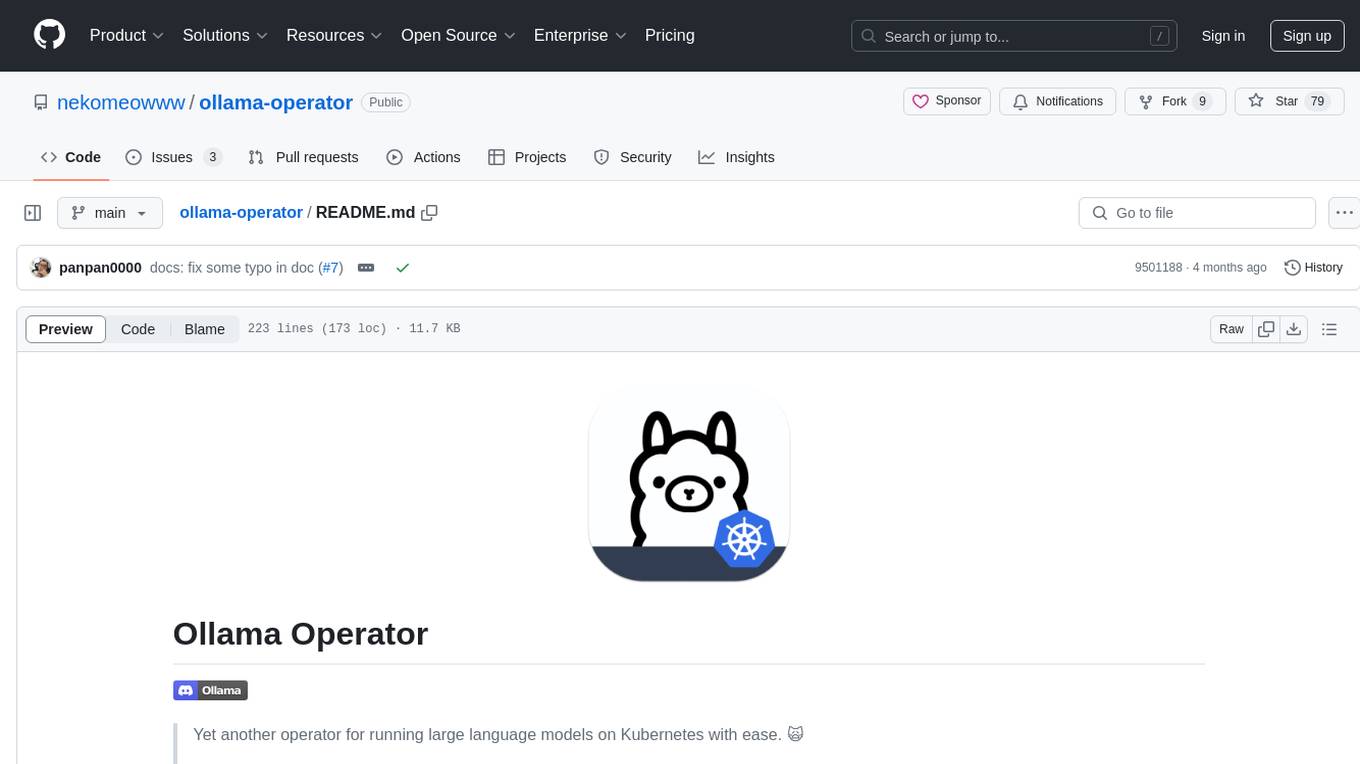The width and height of the screenshot is (1360, 764).
Task: Switch to the Pull requests tab
Action: (x=303, y=157)
